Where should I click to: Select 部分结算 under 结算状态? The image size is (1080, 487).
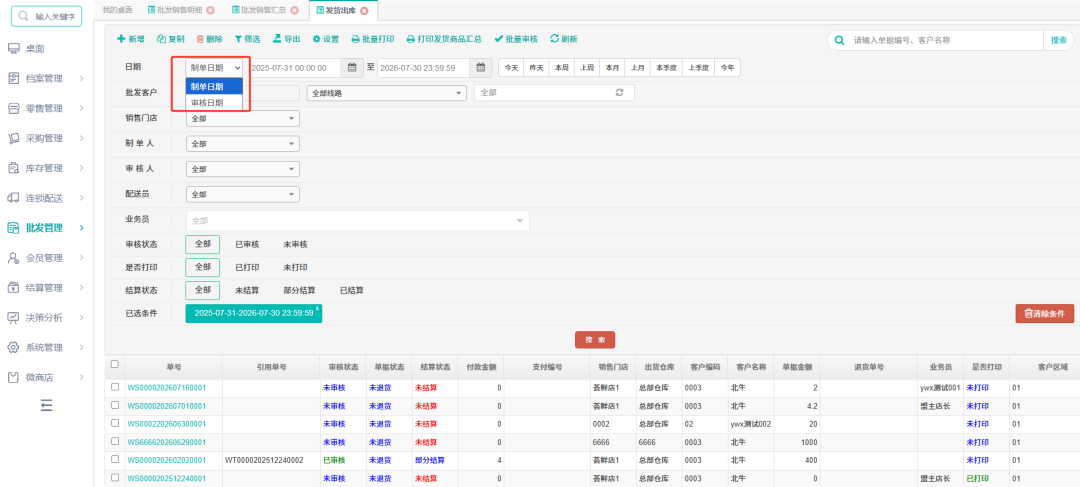point(300,291)
